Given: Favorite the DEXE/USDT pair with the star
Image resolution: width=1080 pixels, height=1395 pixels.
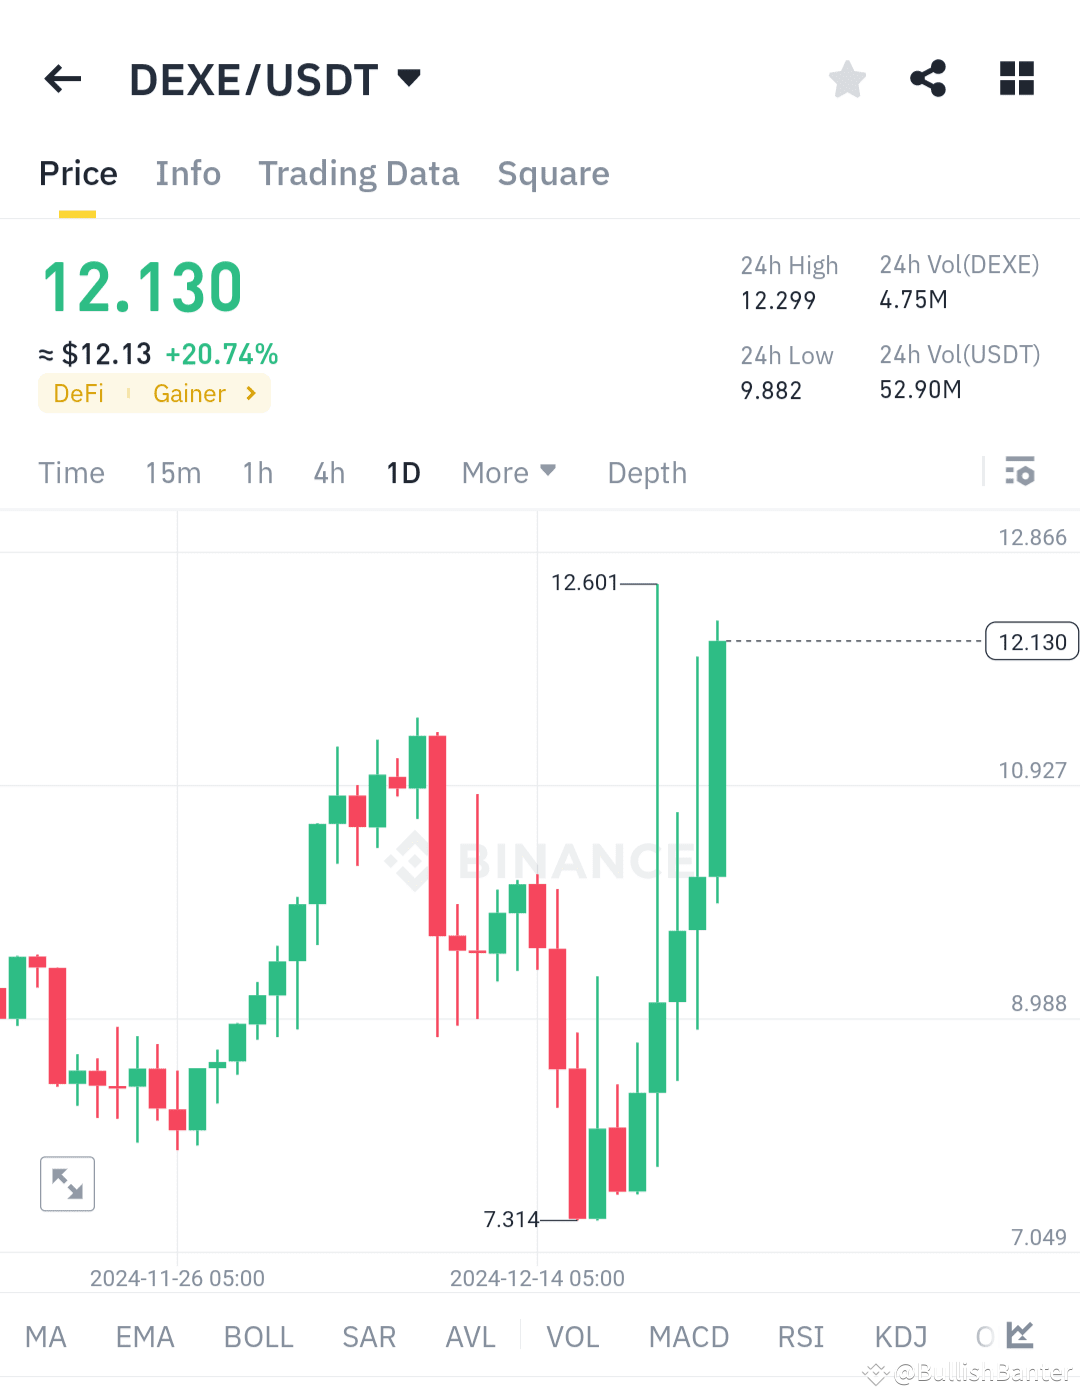Looking at the screenshot, I should click(x=847, y=79).
